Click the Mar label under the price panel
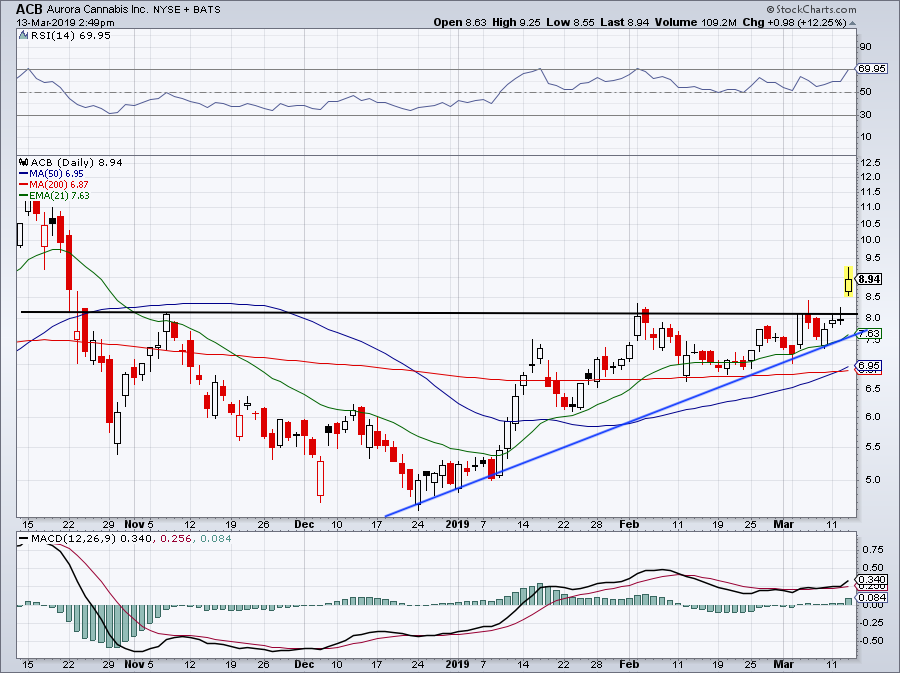900x673 pixels. [783, 524]
